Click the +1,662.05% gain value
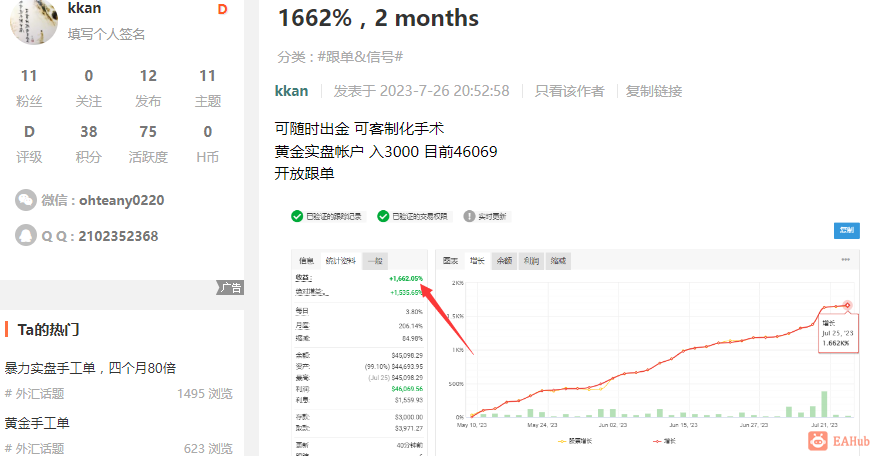The width and height of the screenshot is (879, 456). coord(406,278)
